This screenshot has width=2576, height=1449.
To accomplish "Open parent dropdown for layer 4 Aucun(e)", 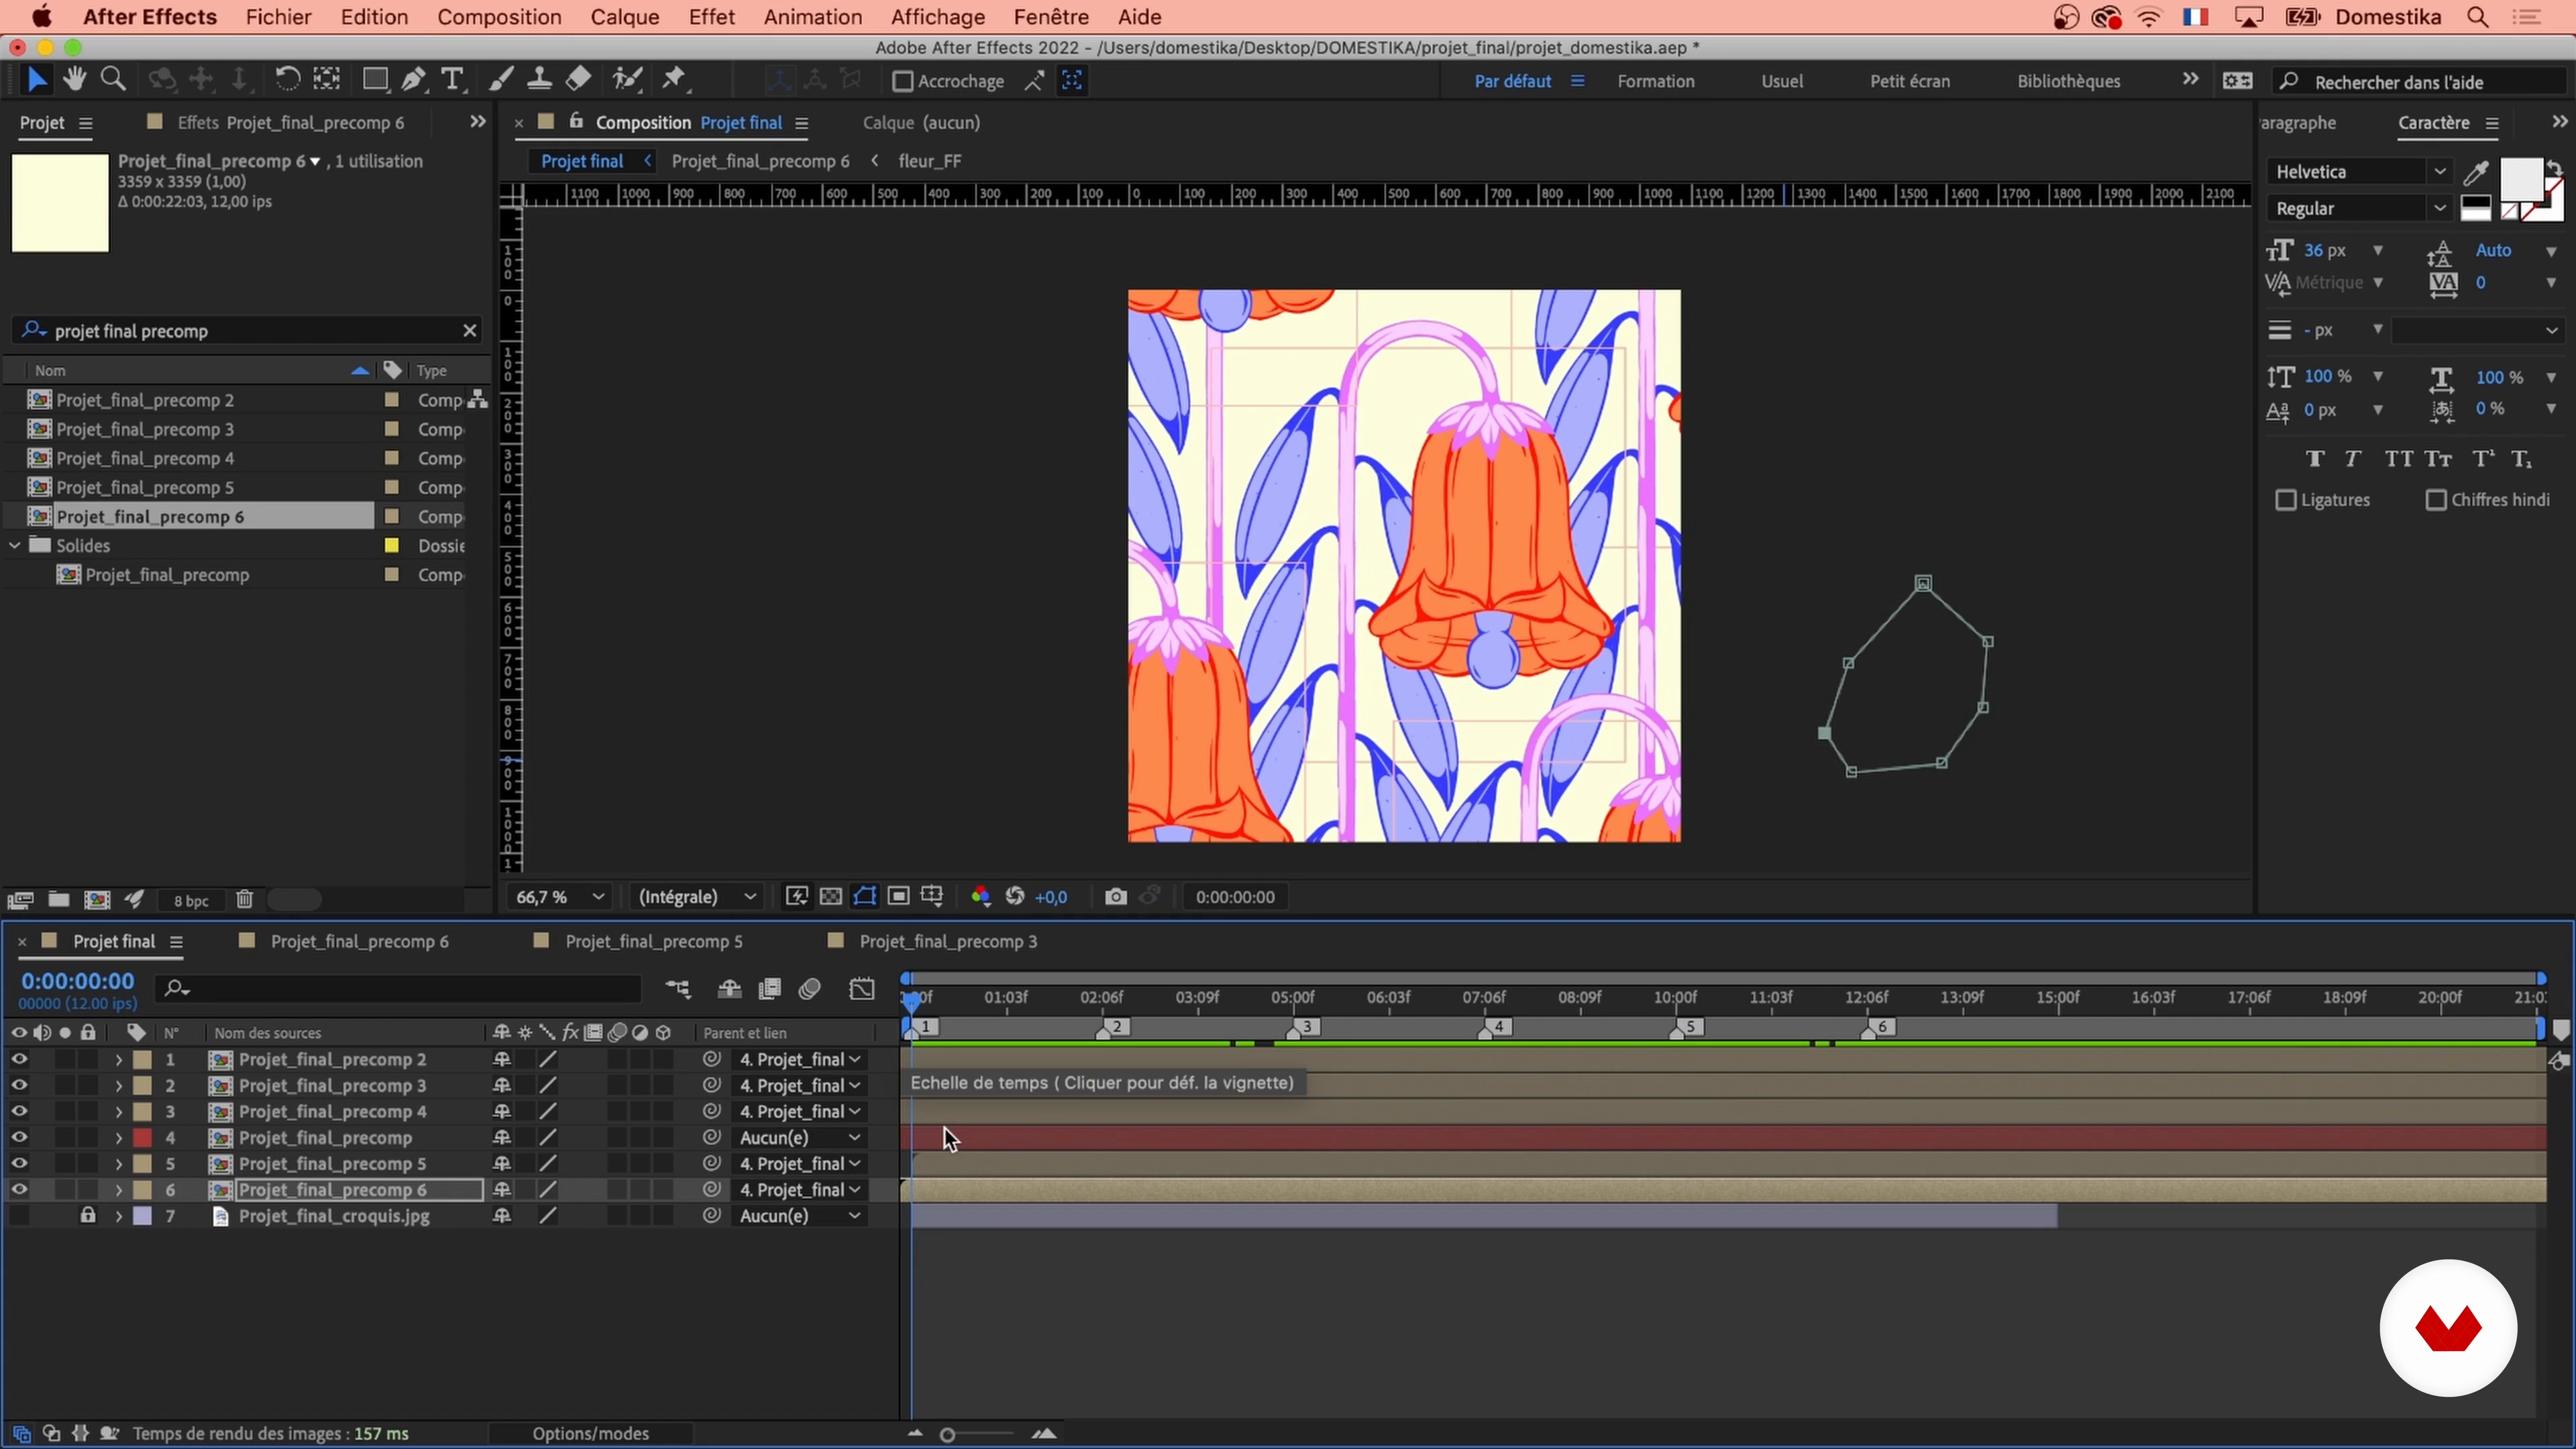I will [799, 1138].
